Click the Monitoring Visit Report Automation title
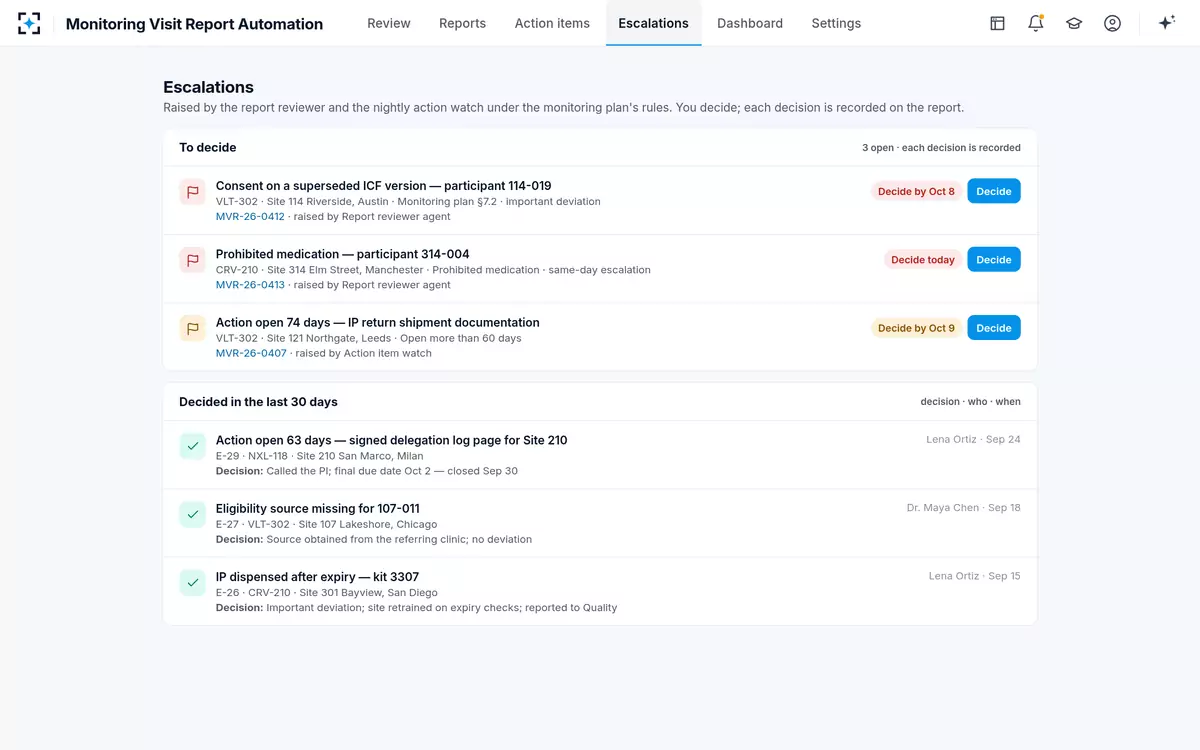The height and width of the screenshot is (750, 1200). 194,24
